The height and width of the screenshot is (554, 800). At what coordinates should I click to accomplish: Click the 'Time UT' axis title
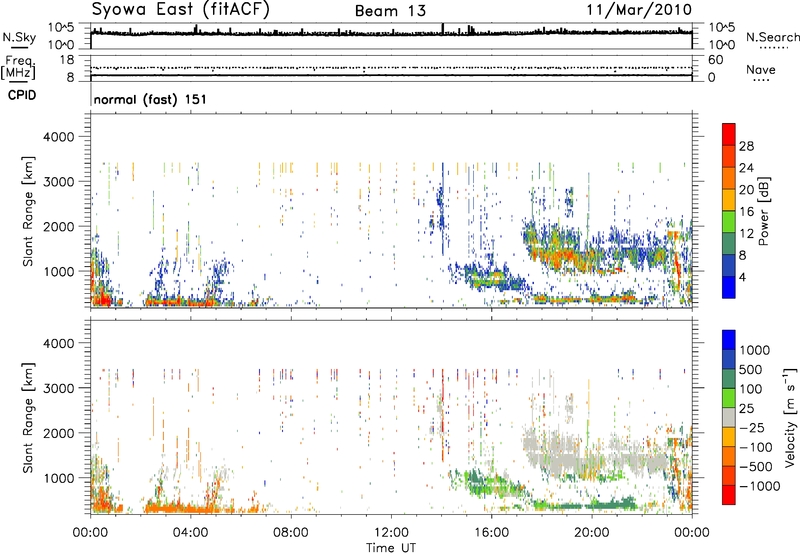pos(391,548)
